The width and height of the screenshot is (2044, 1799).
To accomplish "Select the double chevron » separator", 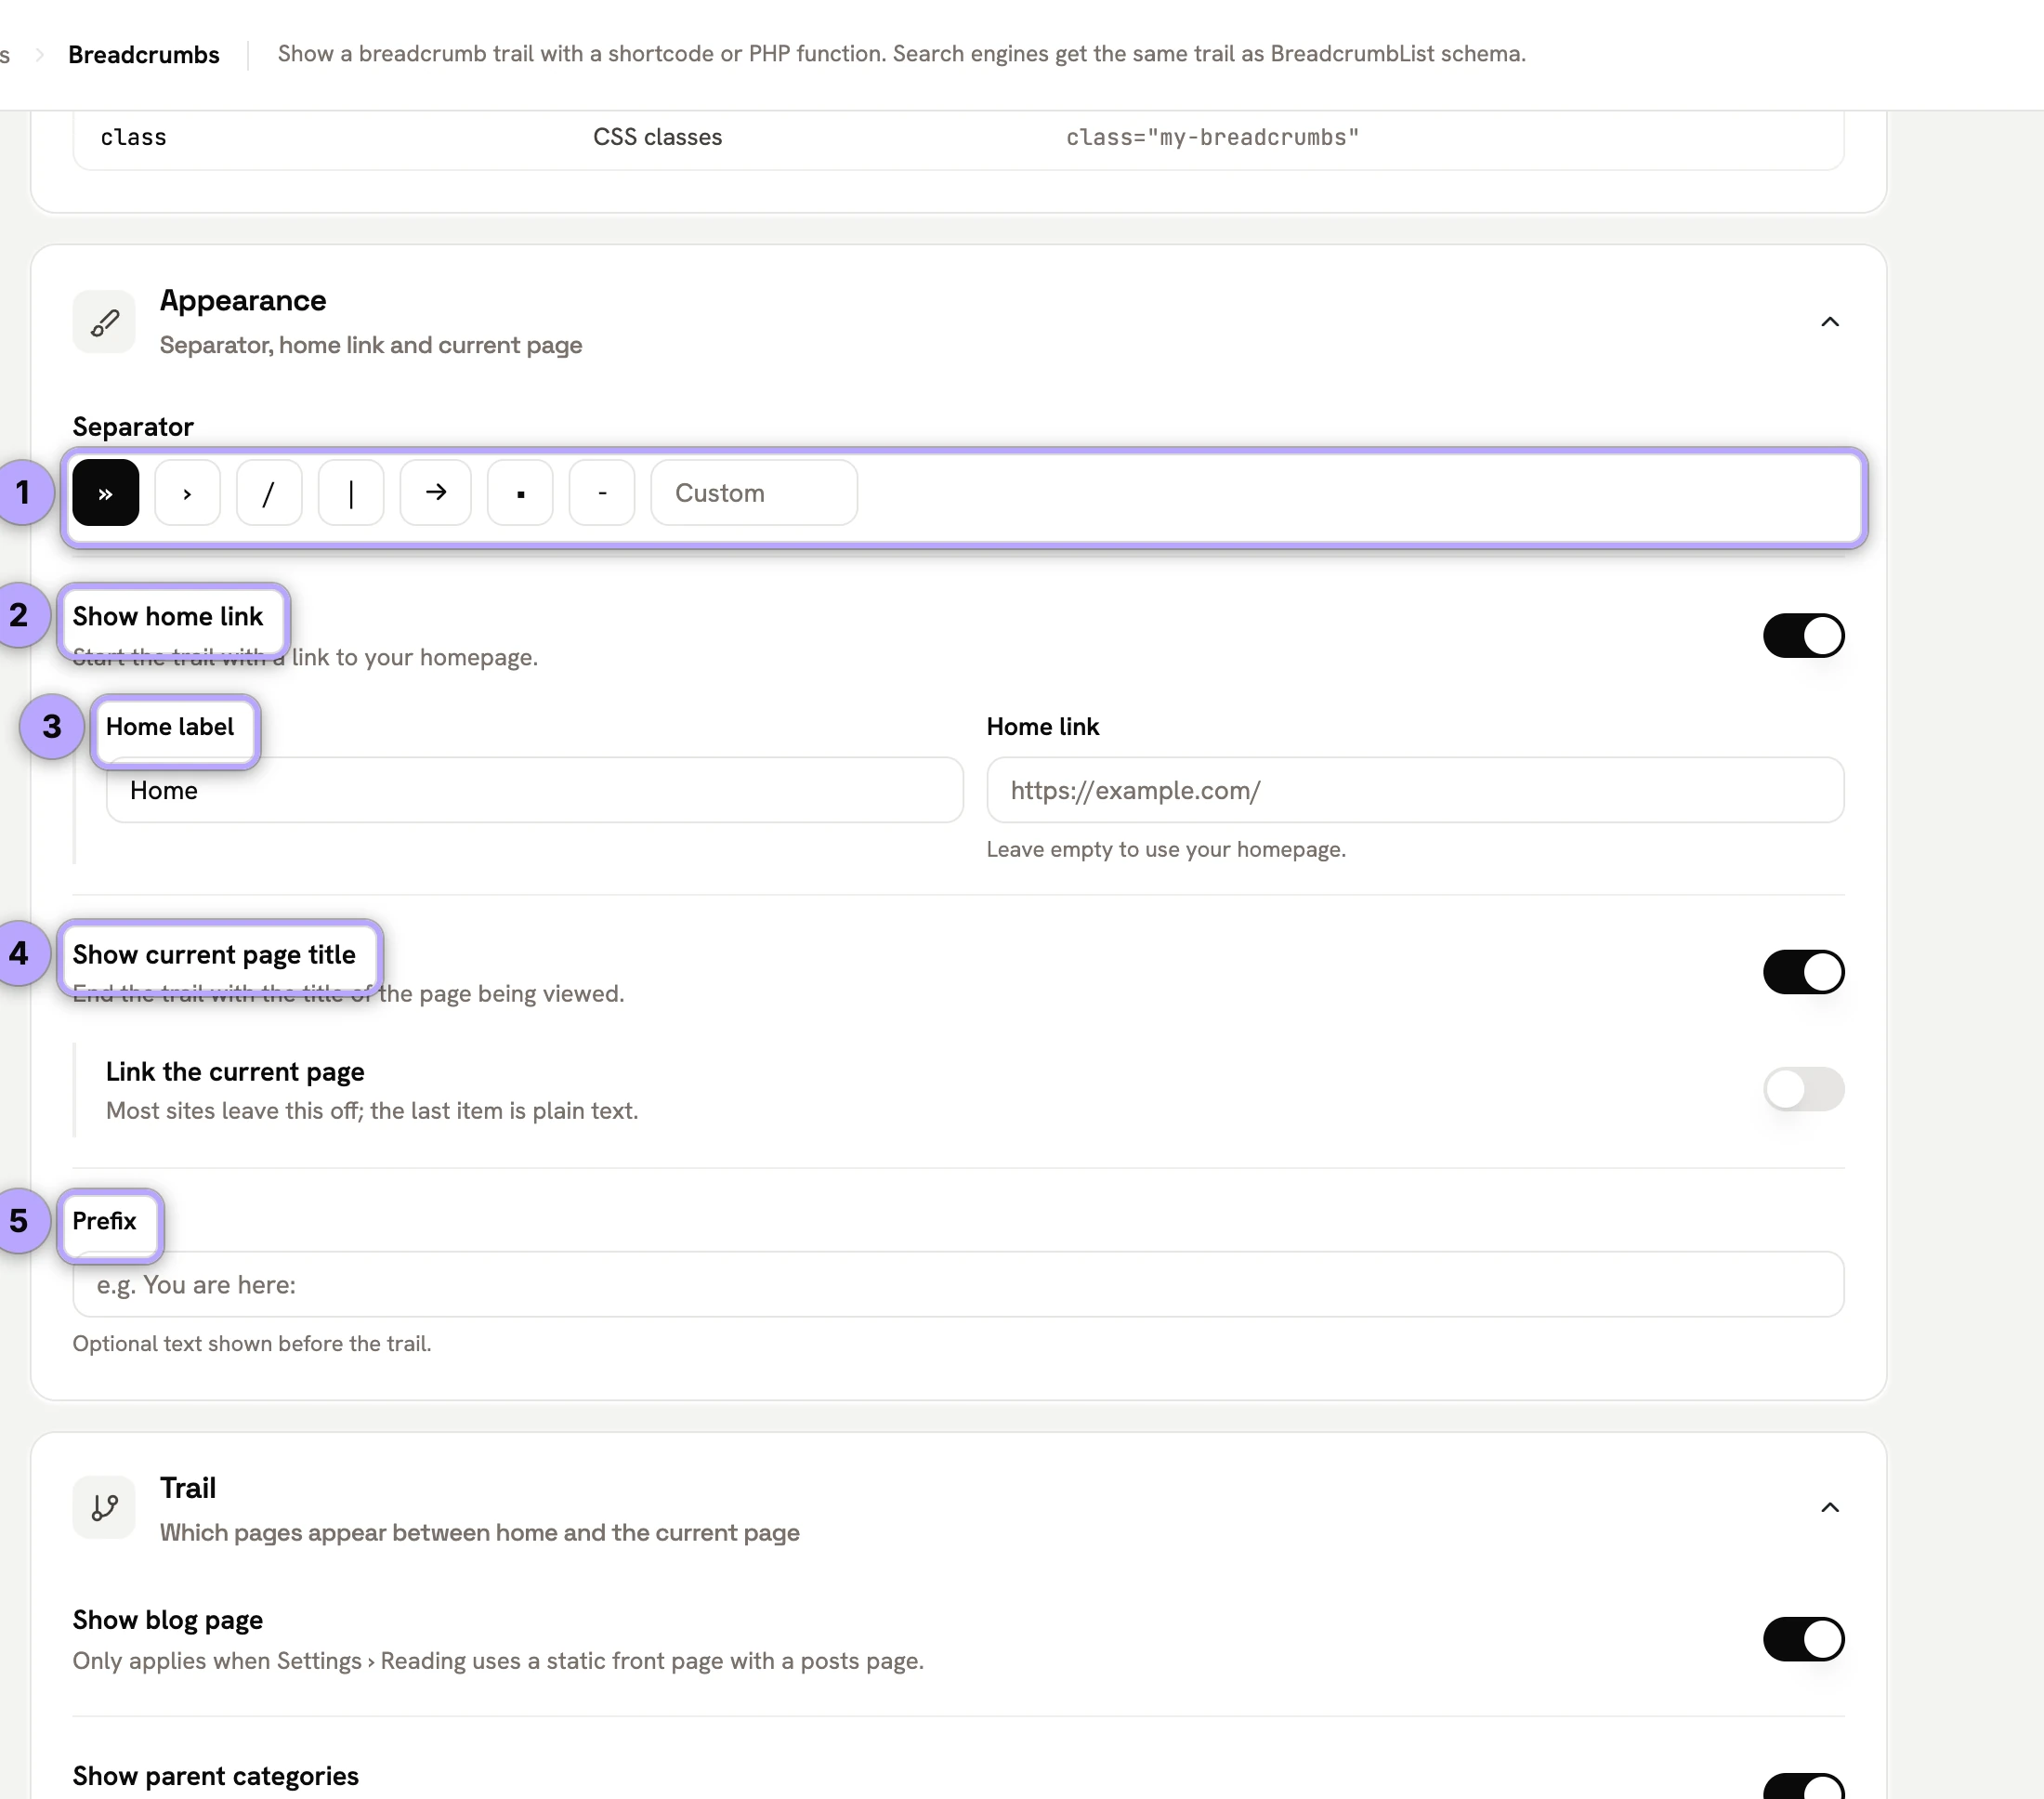I will (105, 493).
